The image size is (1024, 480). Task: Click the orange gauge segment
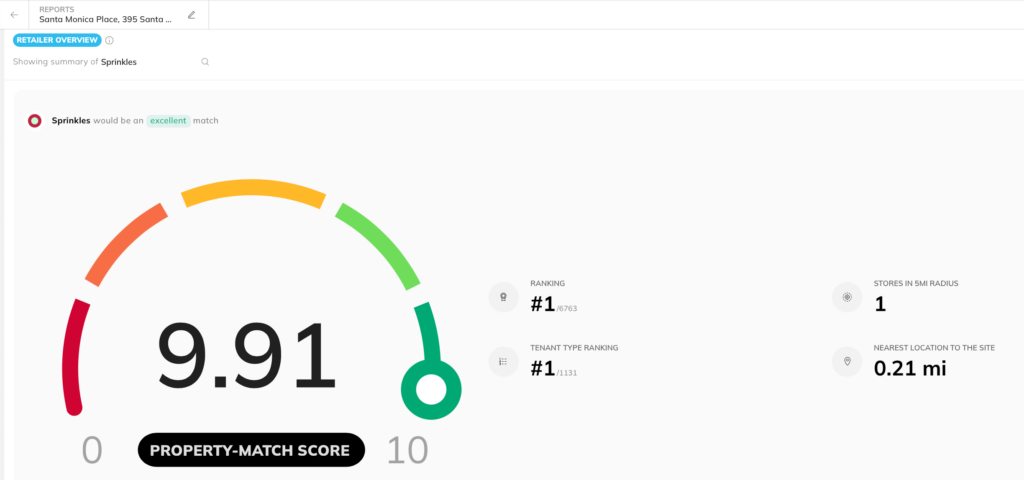124,244
